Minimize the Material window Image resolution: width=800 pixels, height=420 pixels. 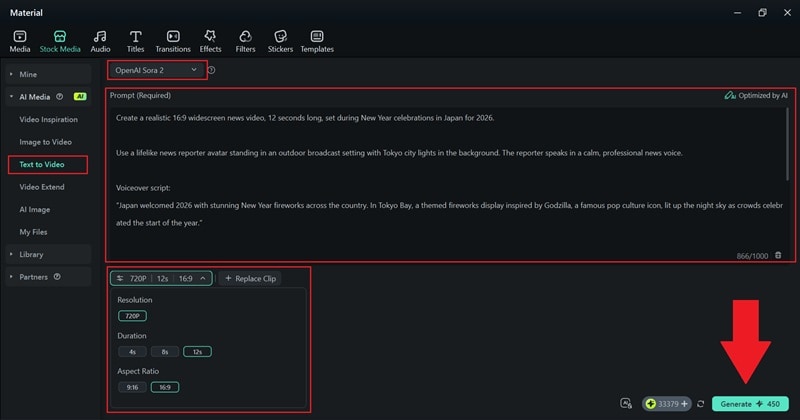[737, 12]
